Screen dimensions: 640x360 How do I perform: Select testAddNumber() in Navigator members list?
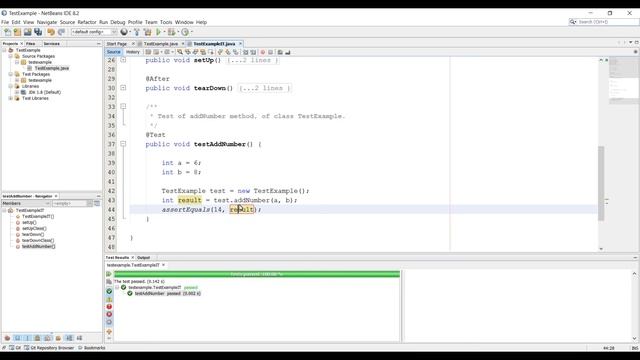click(x=38, y=247)
